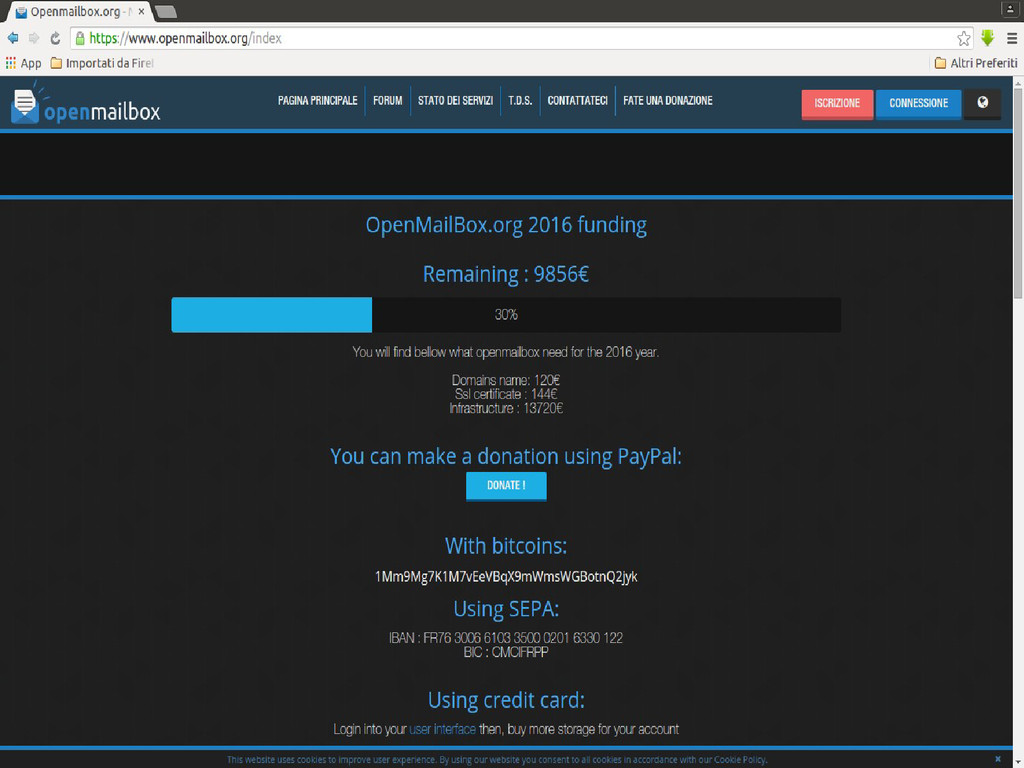This screenshot has height=768, width=1024.
Task: Click the browser forward arrow
Action: [33, 39]
